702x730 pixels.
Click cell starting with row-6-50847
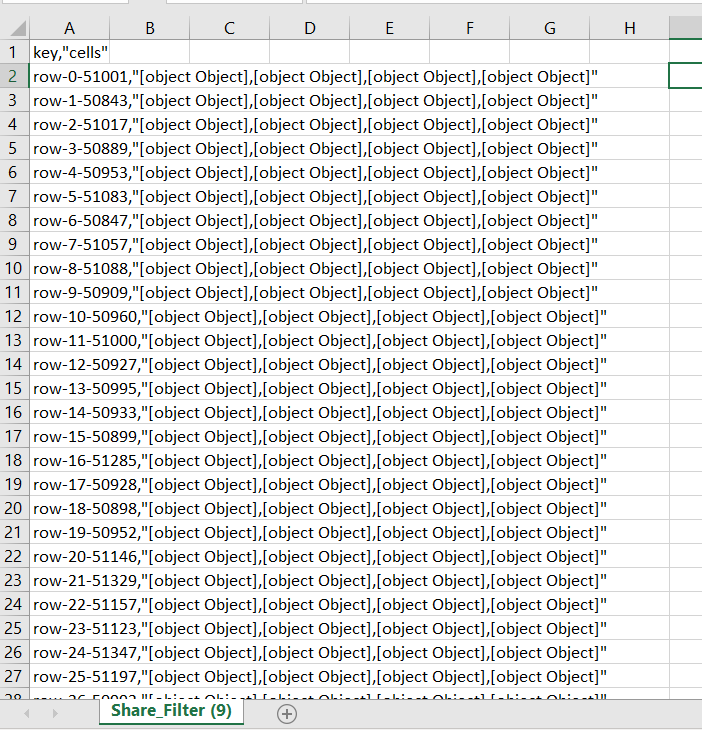click(69, 220)
